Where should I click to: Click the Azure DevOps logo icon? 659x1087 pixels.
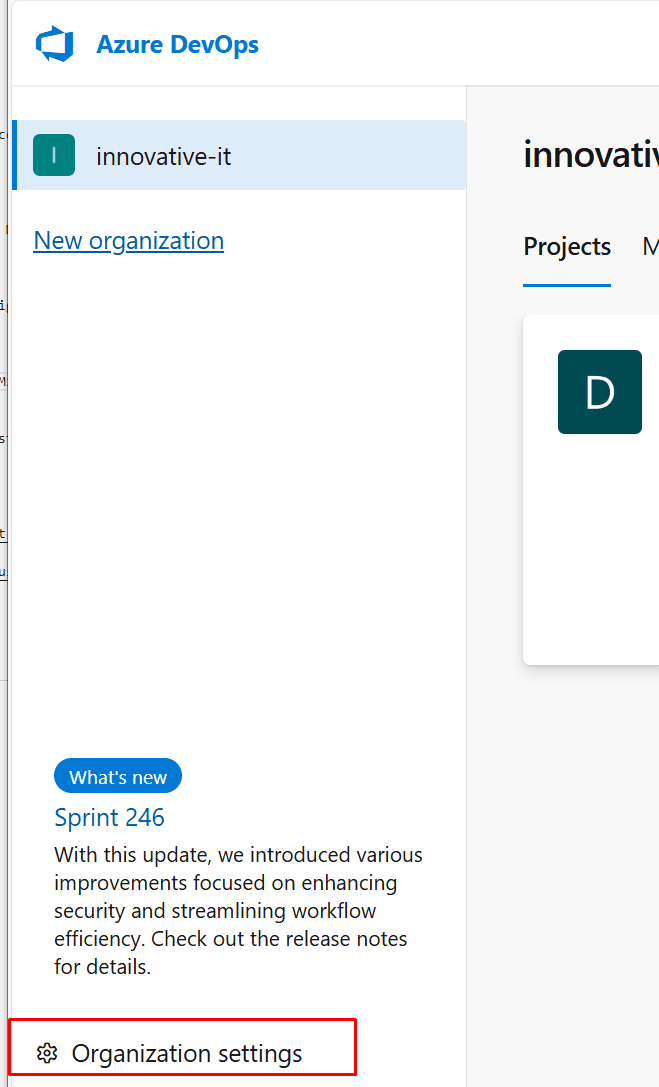(x=55, y=44)
